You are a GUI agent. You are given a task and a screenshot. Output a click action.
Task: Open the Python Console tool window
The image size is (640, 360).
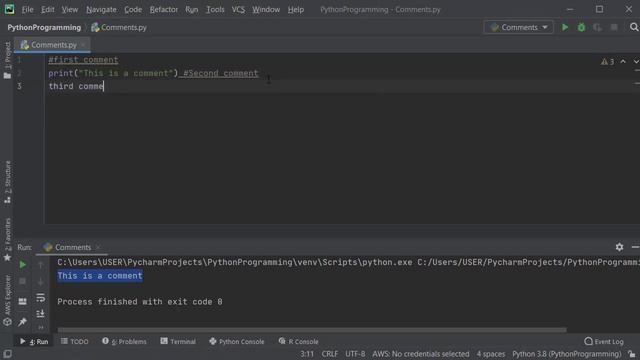(x=237, y=341)
